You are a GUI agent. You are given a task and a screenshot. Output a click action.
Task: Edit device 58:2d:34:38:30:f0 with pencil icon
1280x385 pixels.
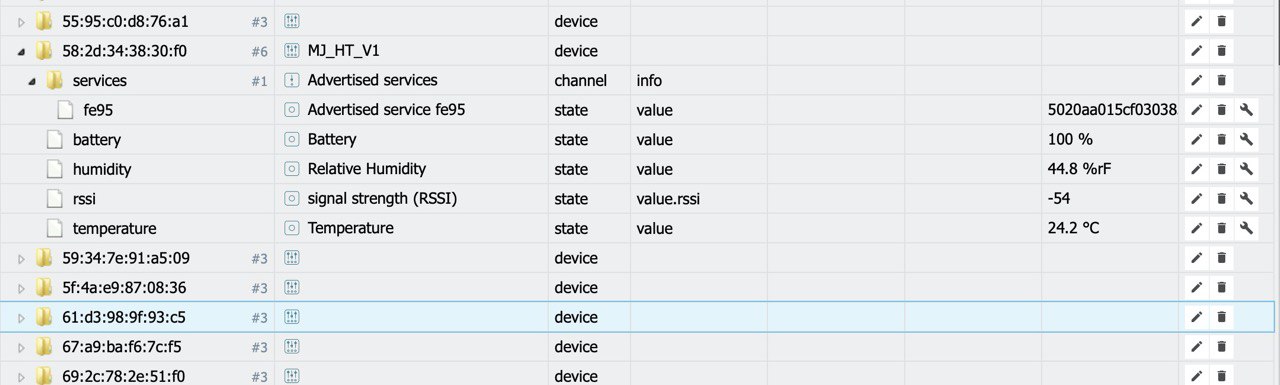(x=1196, y=51)
